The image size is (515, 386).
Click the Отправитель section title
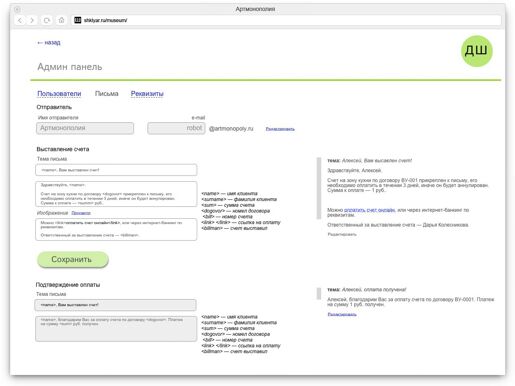54,107
